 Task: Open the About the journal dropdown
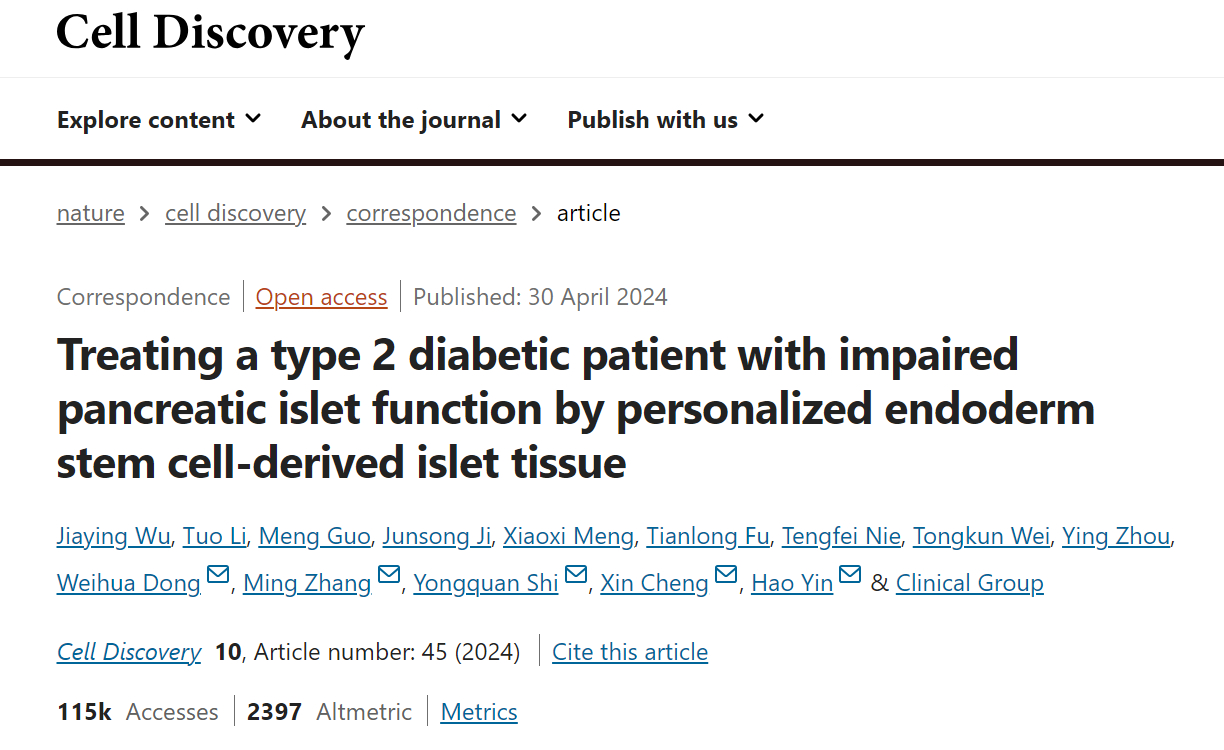414,120
